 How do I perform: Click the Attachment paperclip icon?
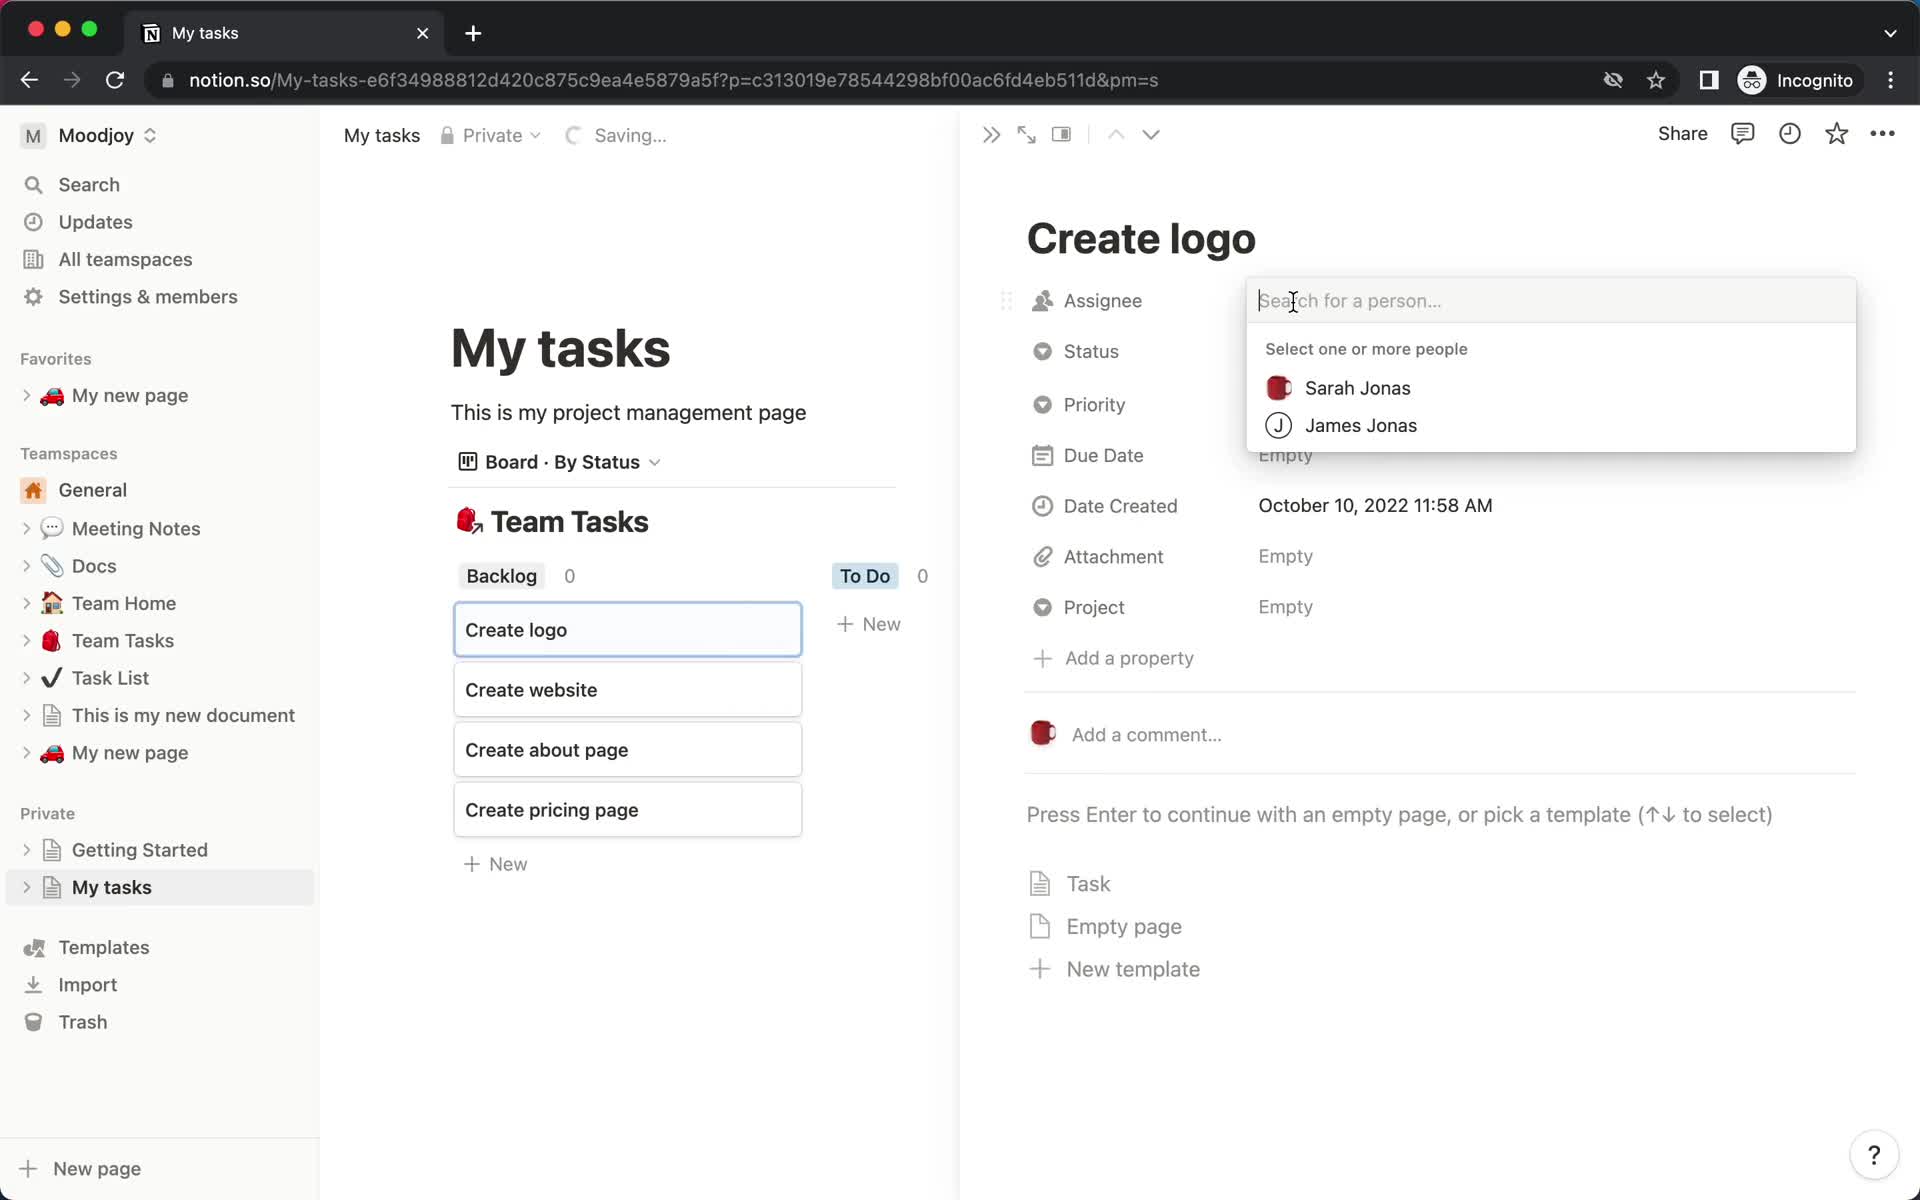pyautogui.click(x=1041, y=556)
